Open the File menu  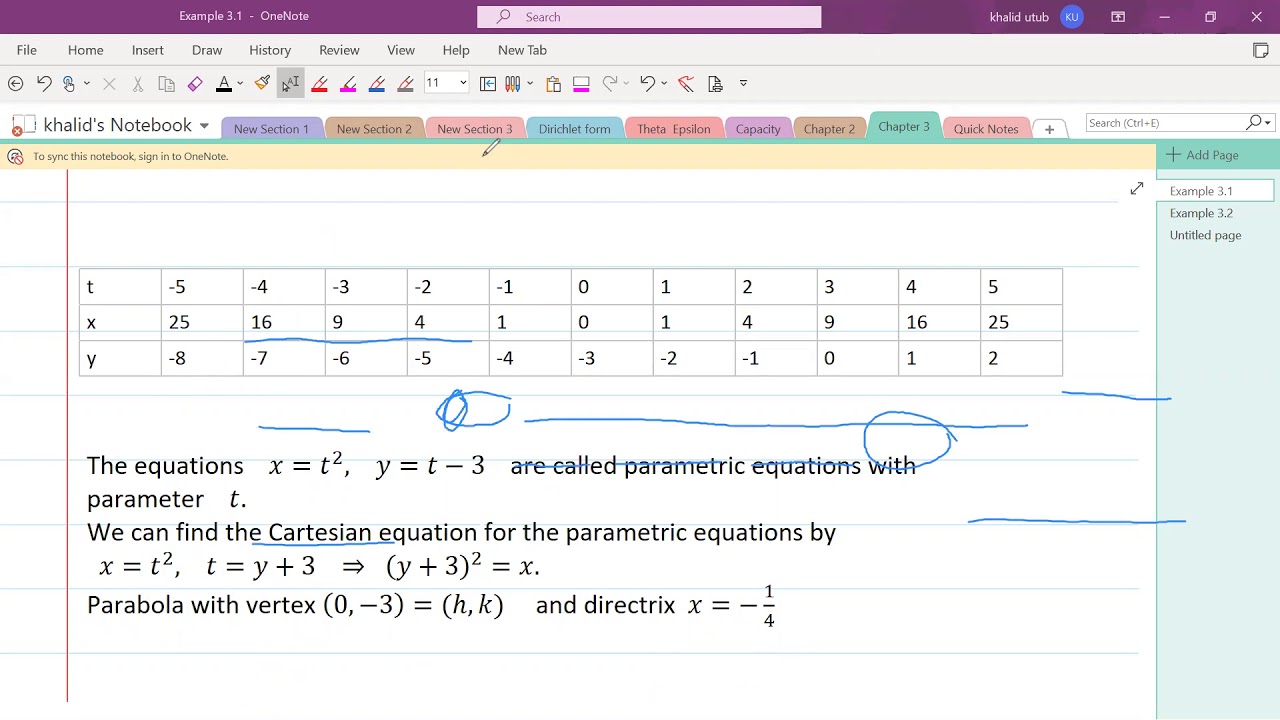pos(27,50)
